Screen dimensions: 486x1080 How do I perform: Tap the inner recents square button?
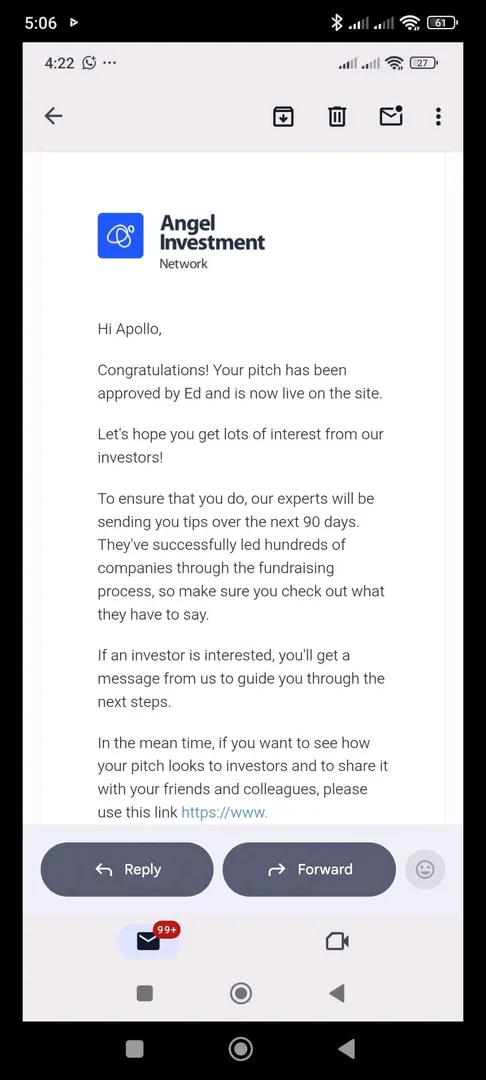[145, 993]
